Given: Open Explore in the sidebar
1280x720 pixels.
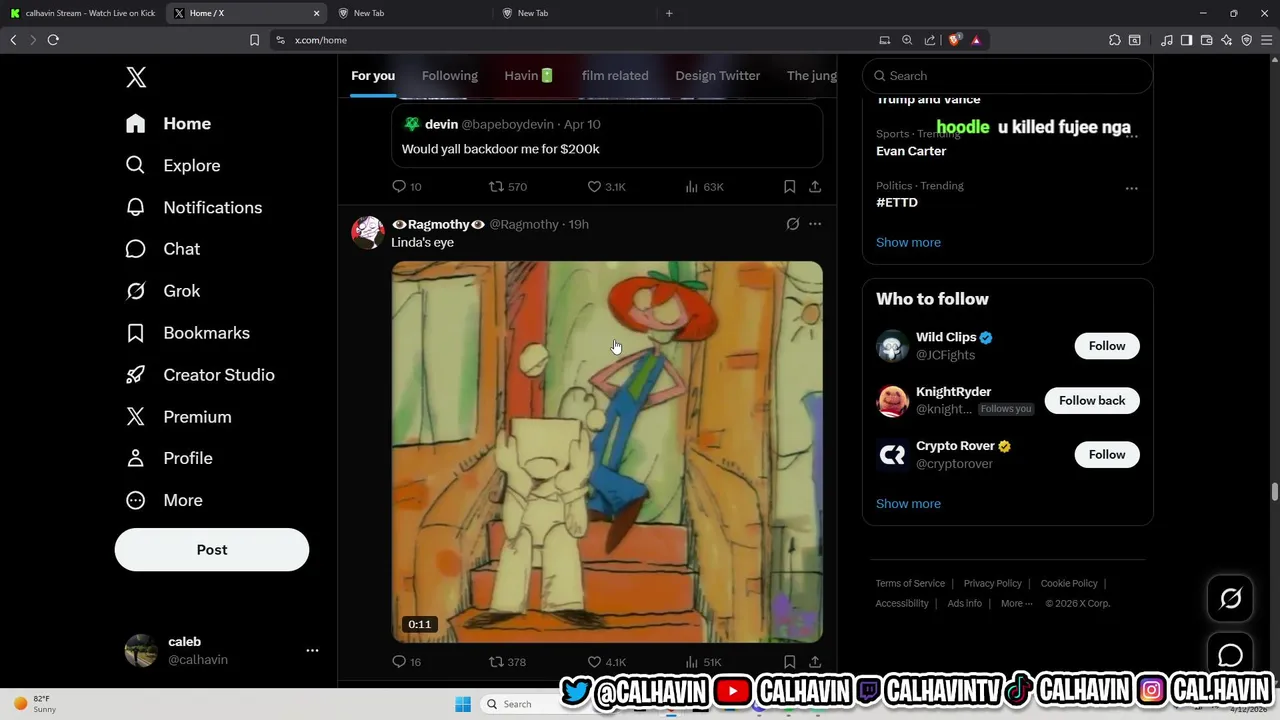Looking at the screenshot, I should click(x=172, y=166).
